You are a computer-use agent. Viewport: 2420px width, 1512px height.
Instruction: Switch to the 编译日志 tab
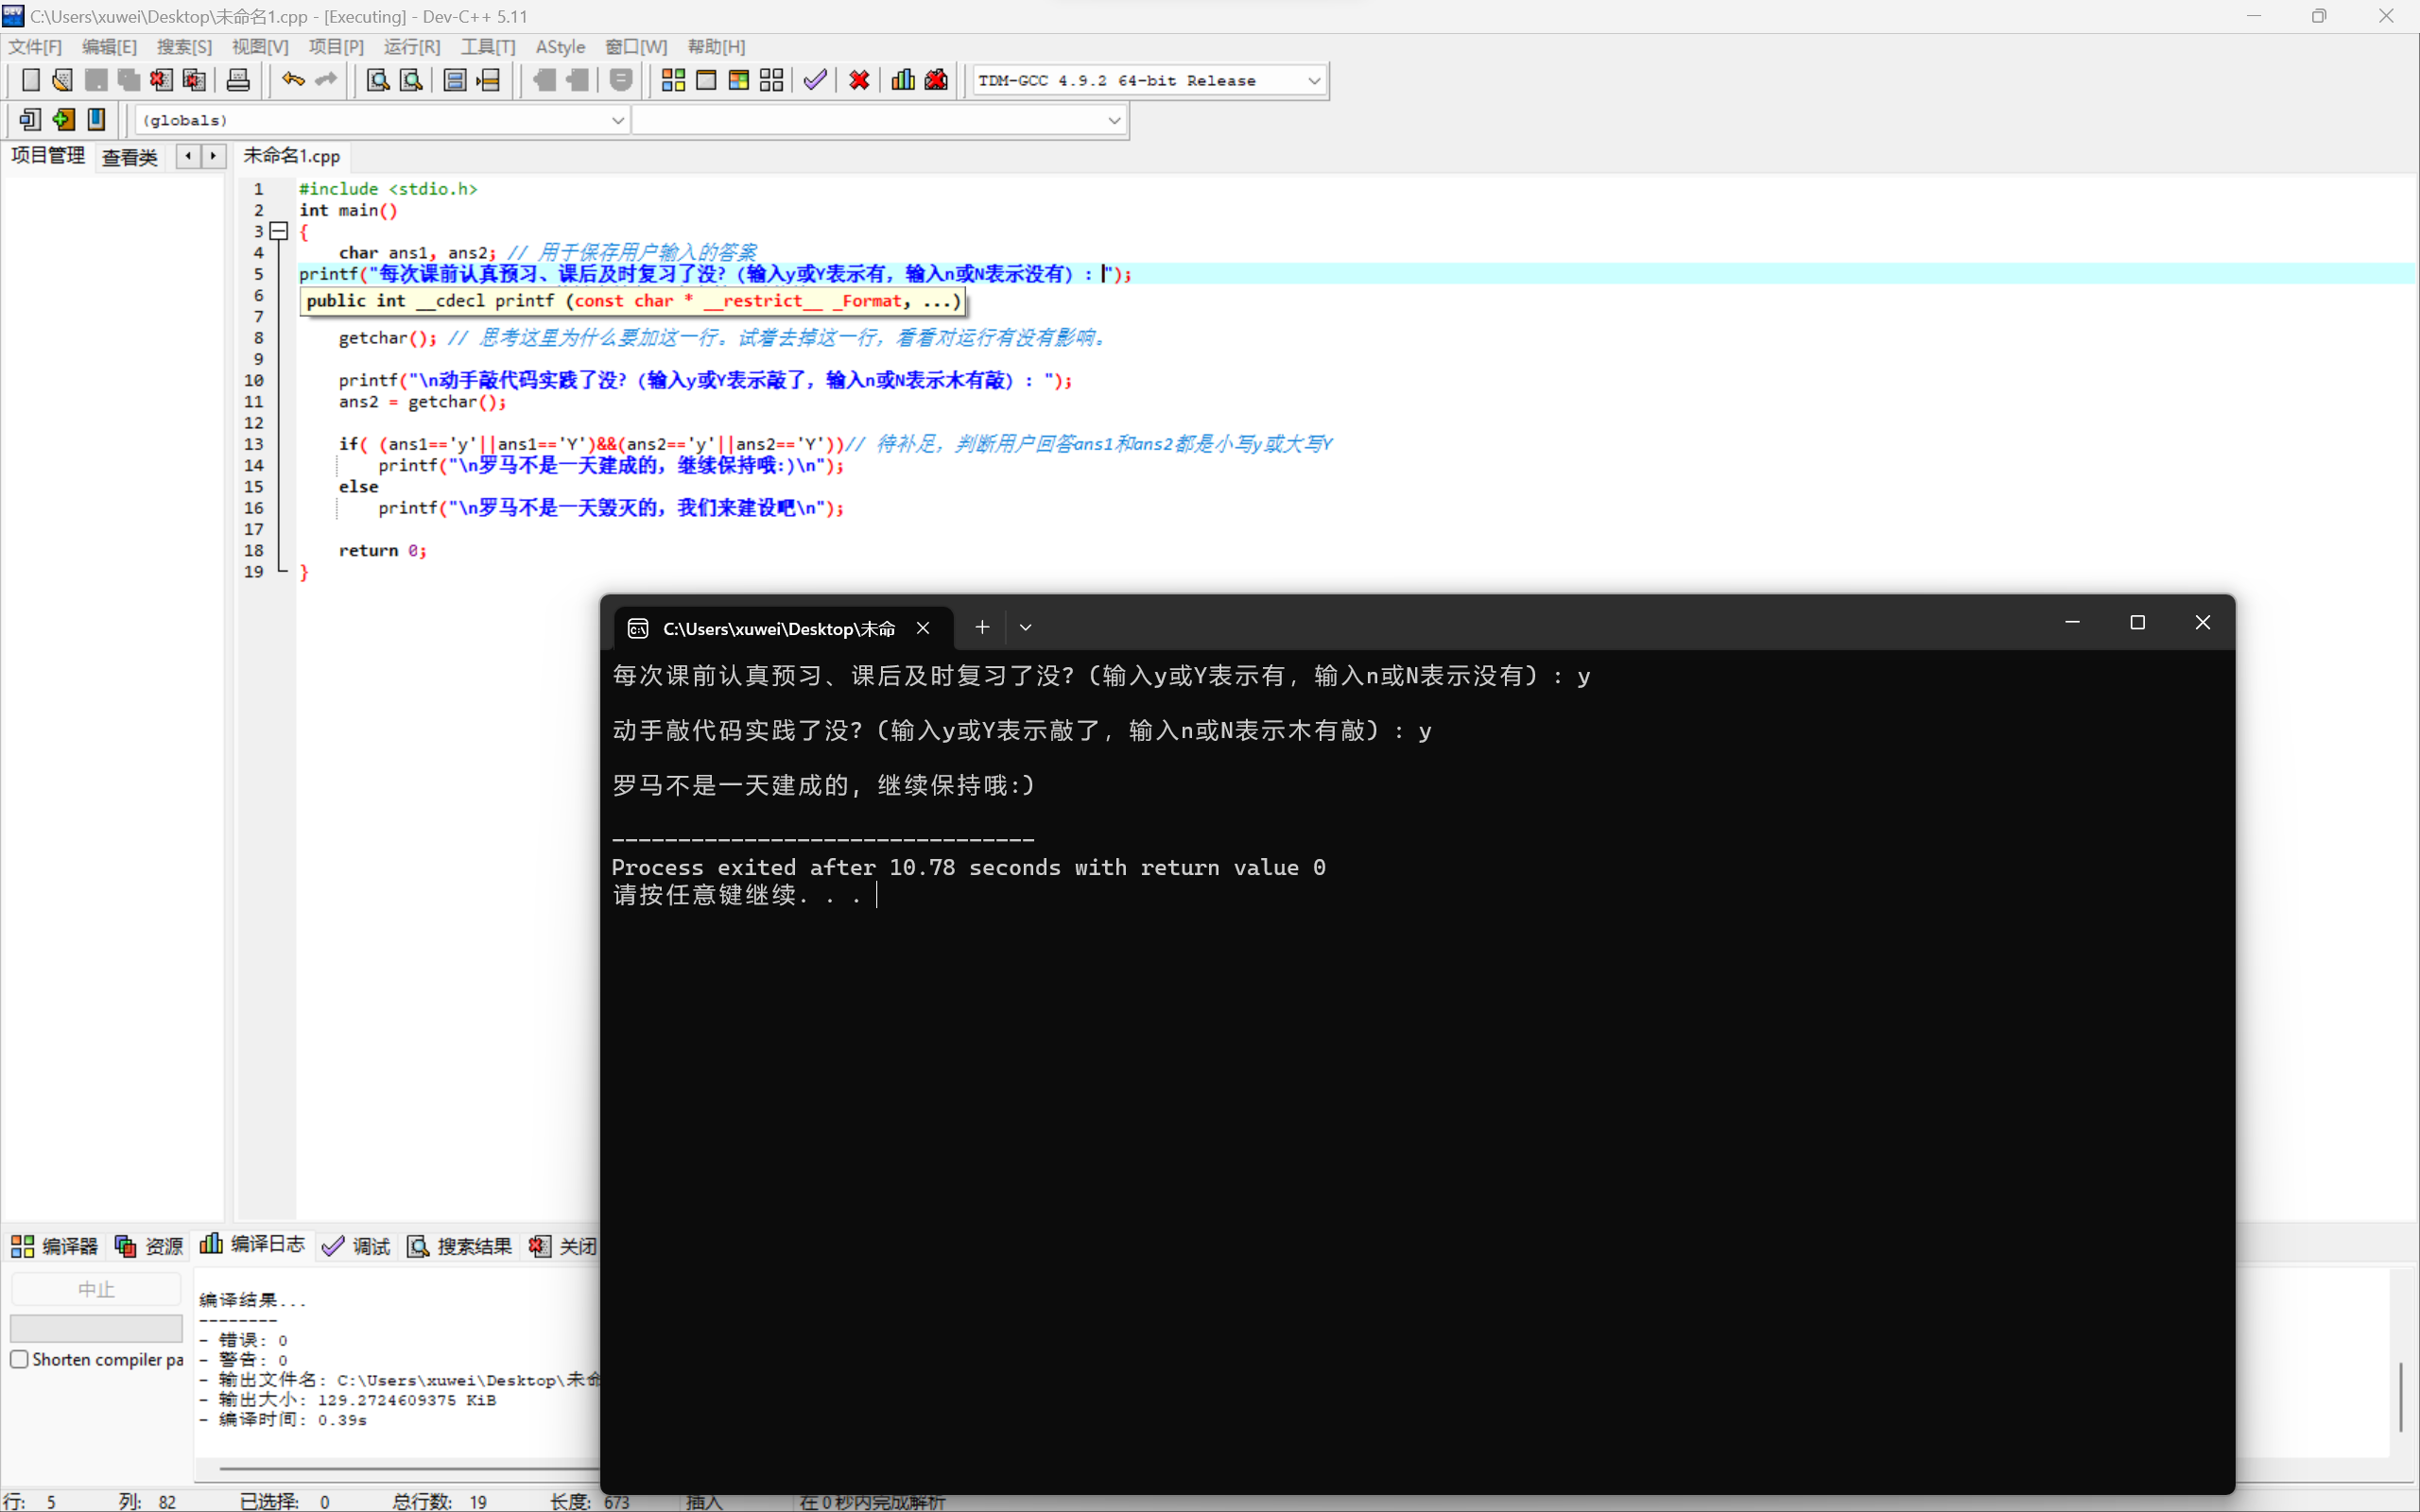point(253,1245)
